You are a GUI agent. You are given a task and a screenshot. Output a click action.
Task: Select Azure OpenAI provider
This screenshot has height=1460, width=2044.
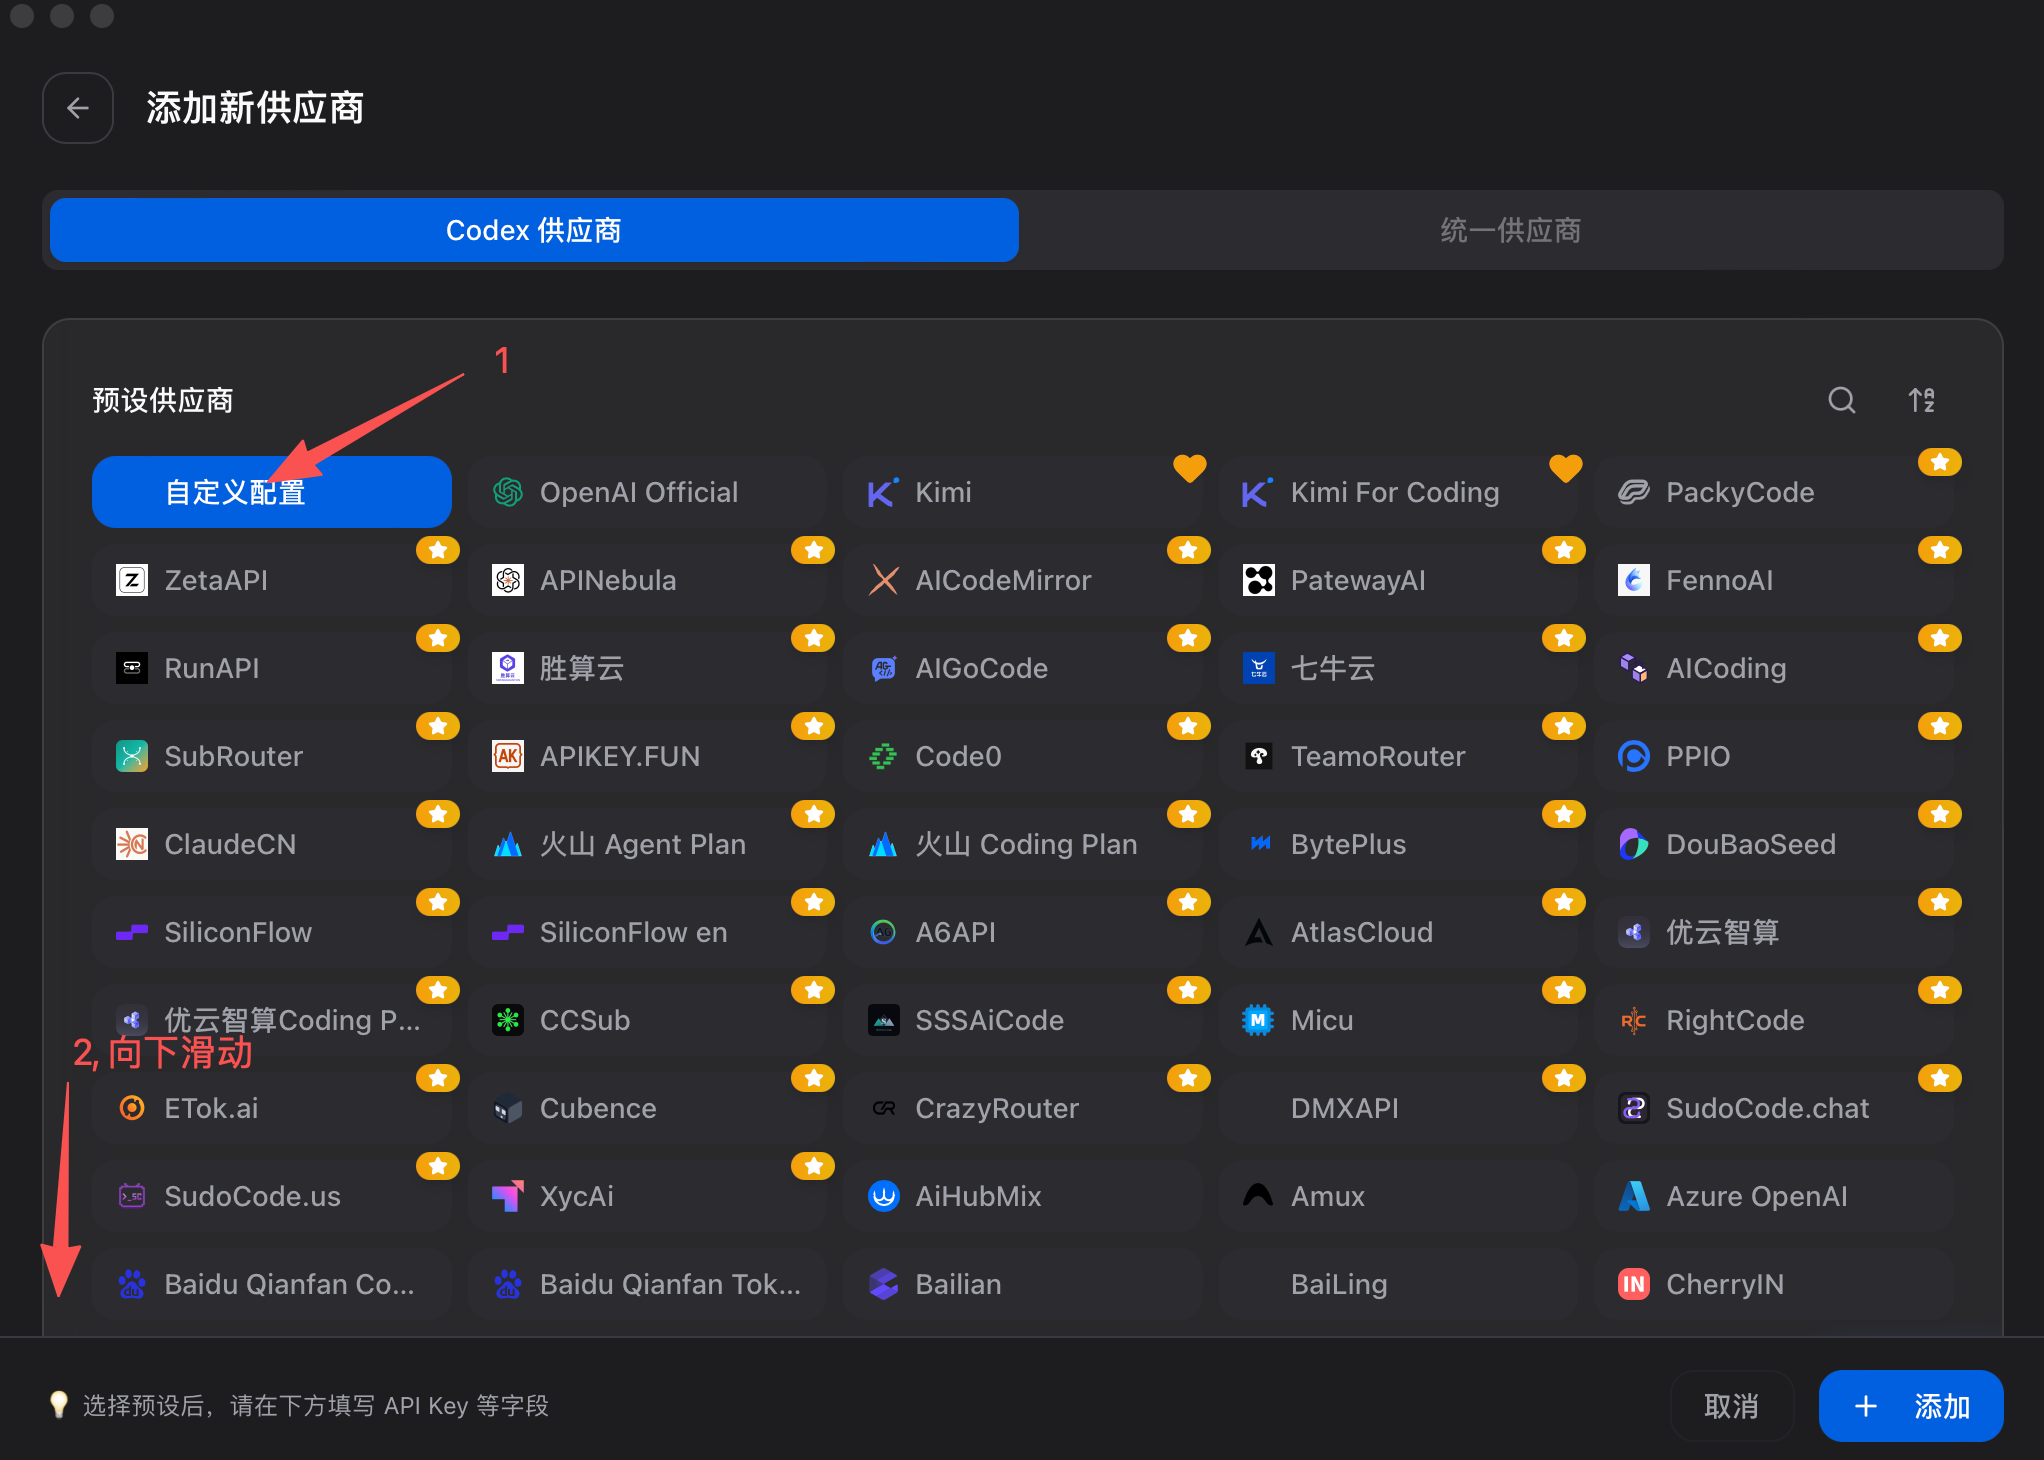pyautogui.click(x=1774, y=1196)
